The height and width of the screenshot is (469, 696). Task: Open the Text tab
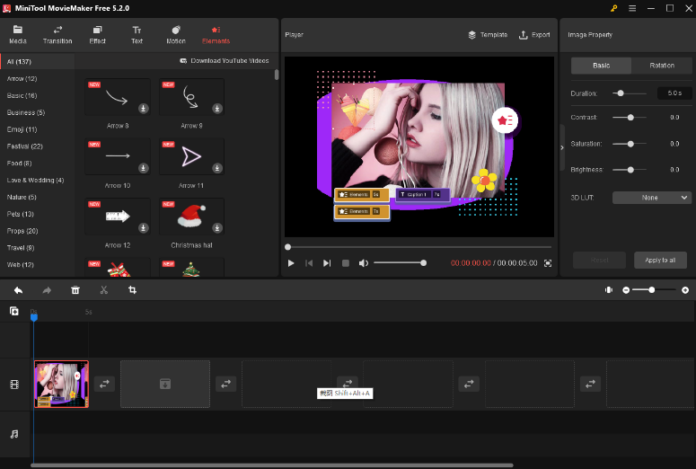point(137,35)
